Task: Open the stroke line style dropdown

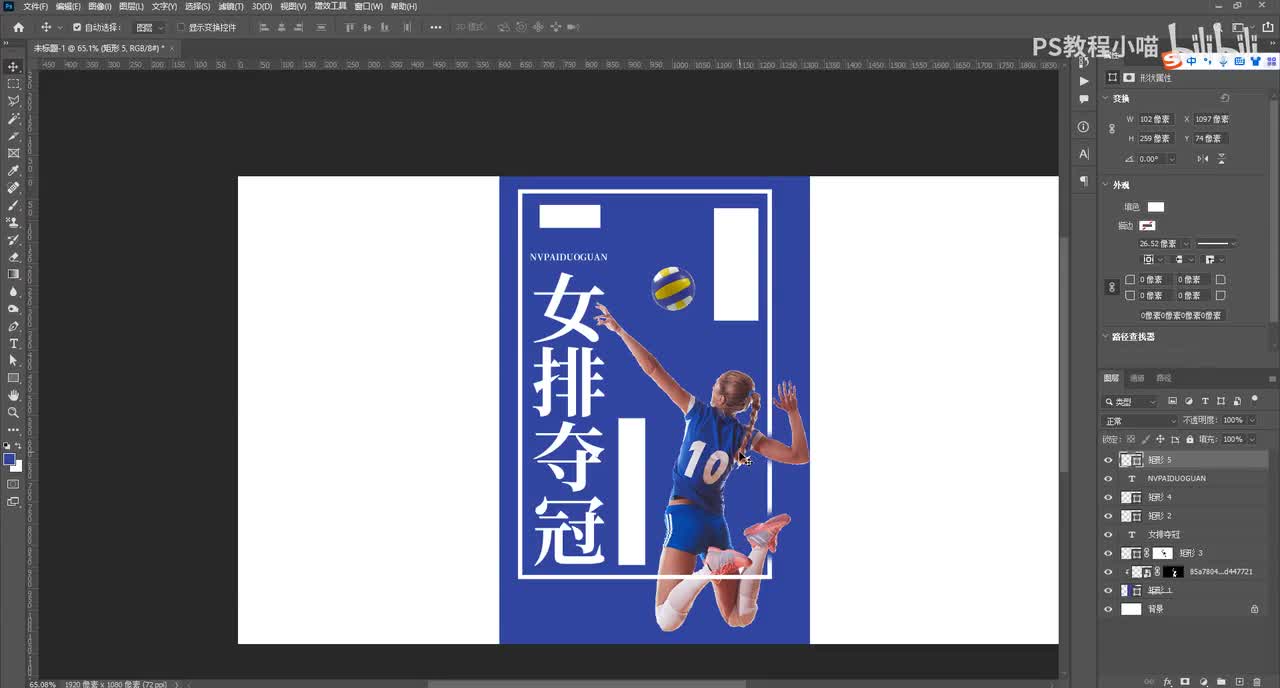Action: (1216, 243)
